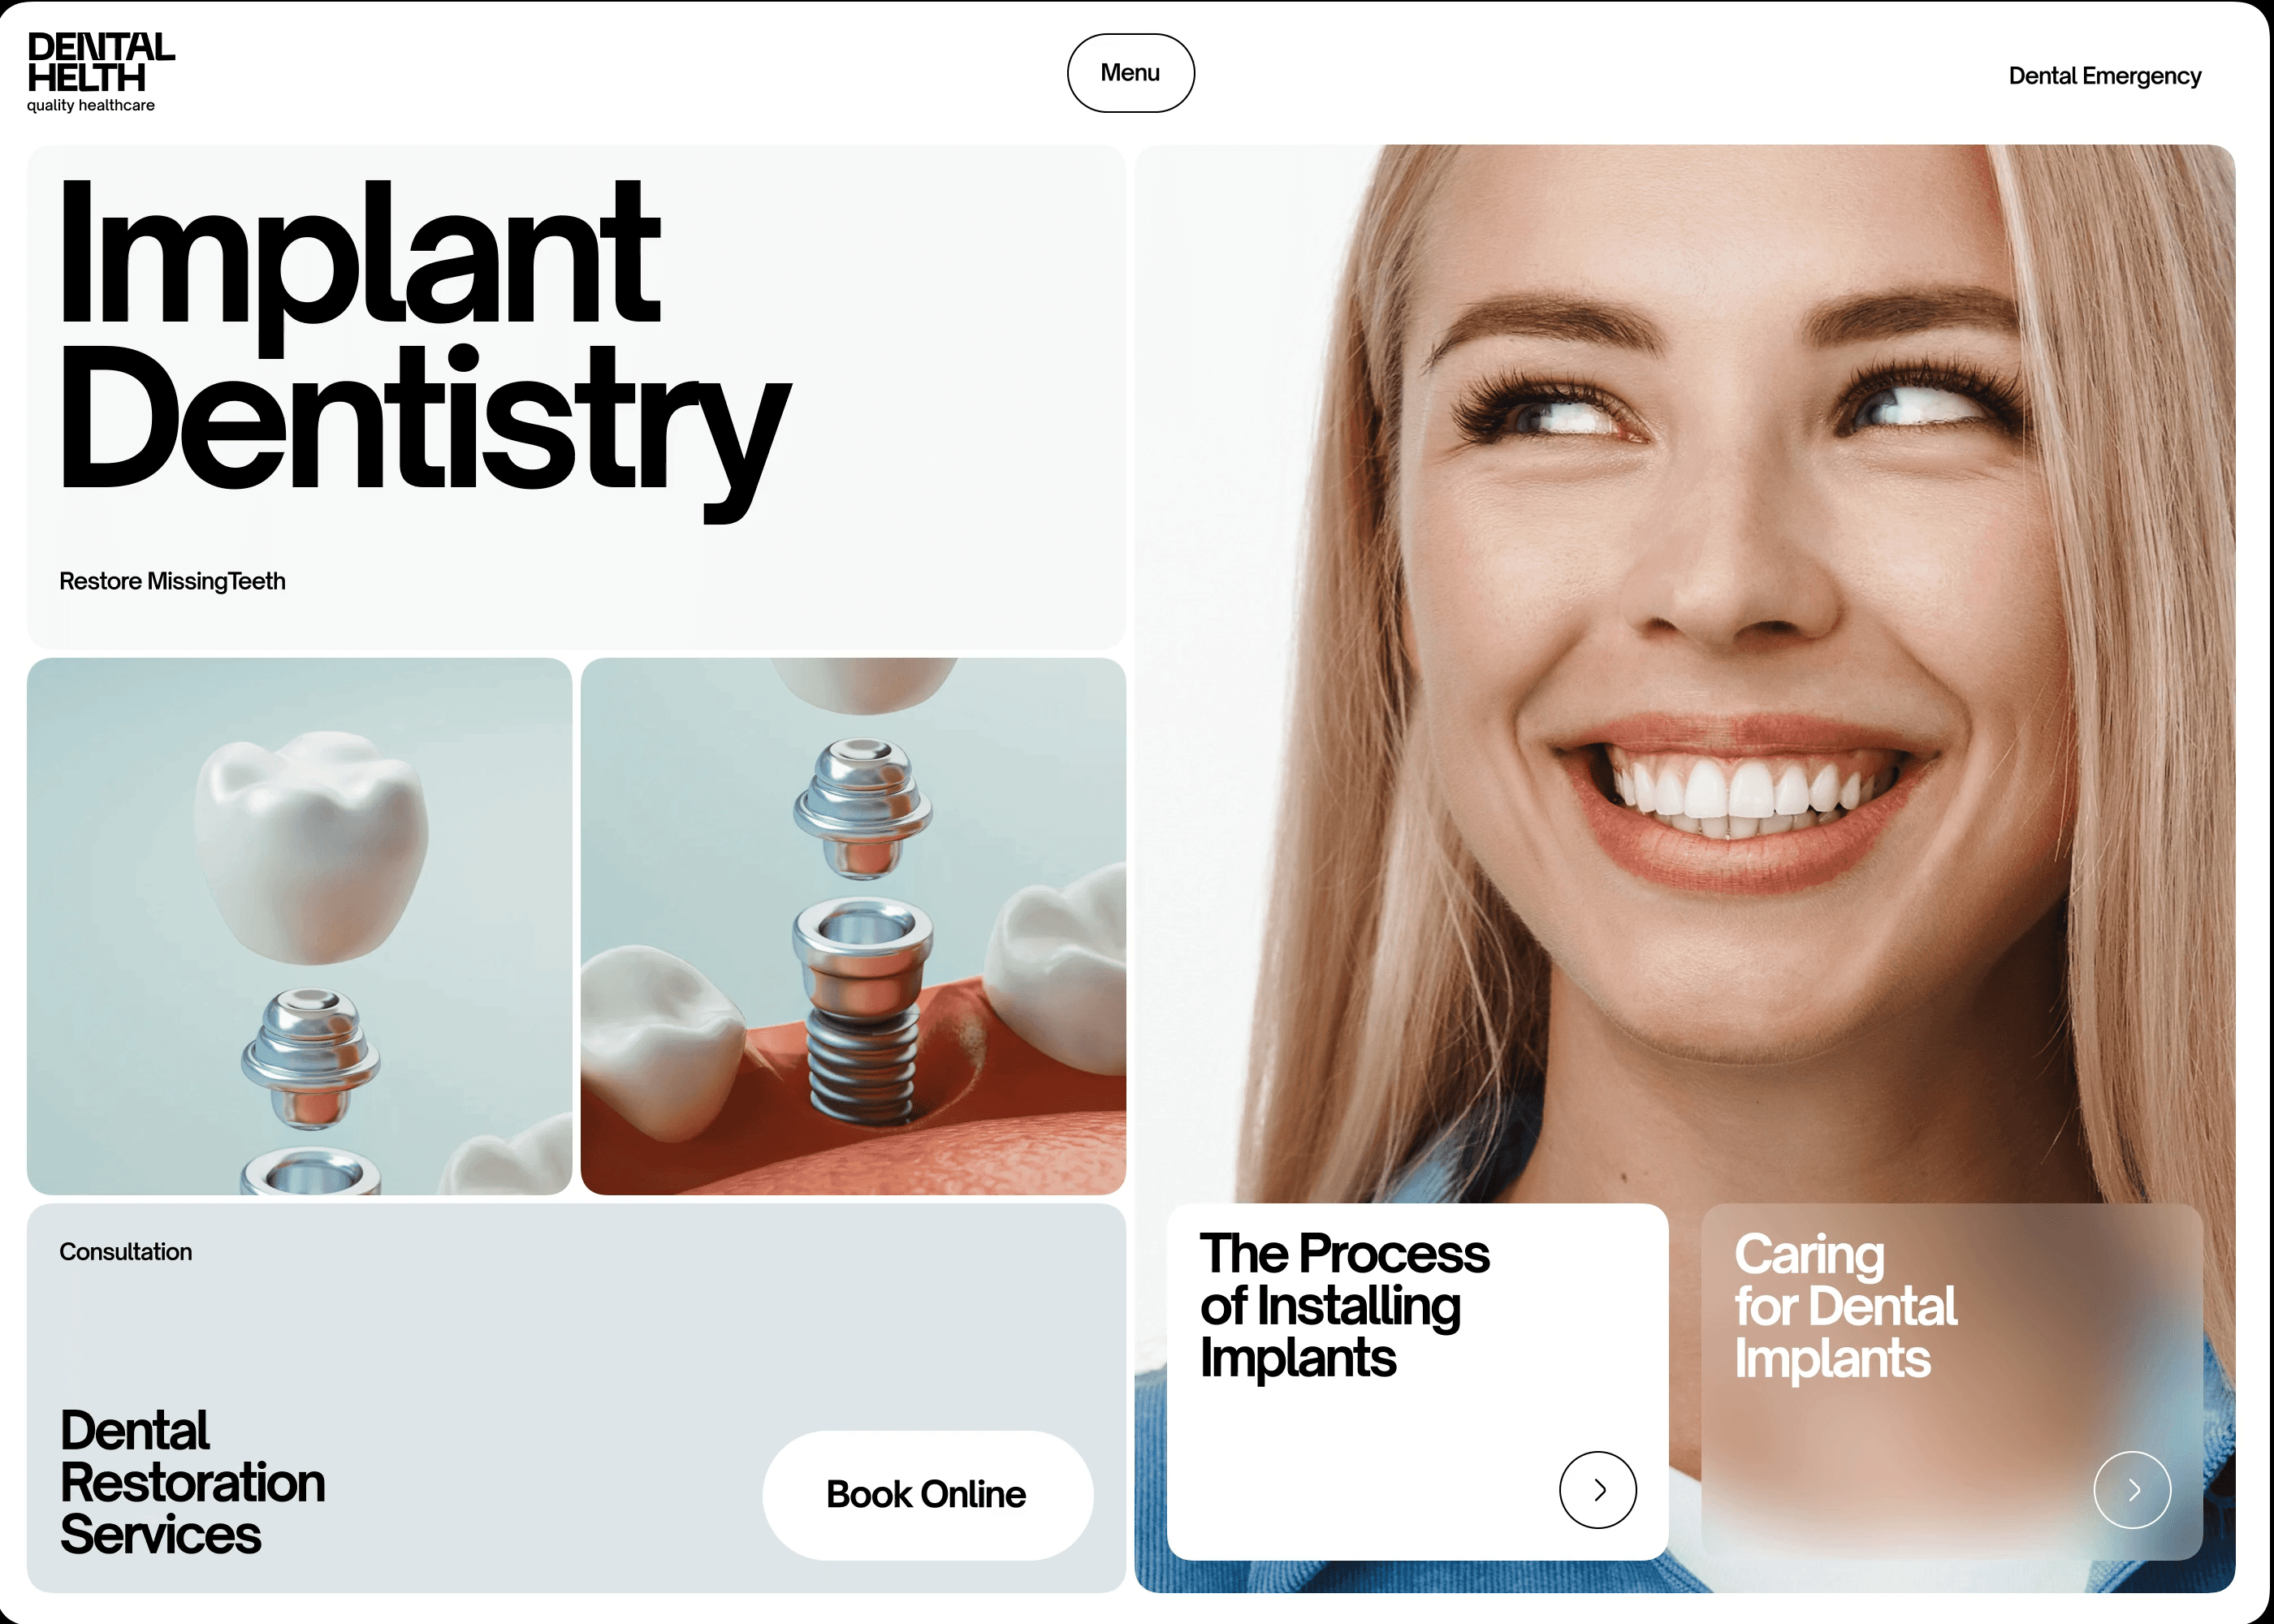Click the arrow on Process of Installing card
Screen dimensions: 2274x1624
pyautogui.click(x=1597, y=1489)
